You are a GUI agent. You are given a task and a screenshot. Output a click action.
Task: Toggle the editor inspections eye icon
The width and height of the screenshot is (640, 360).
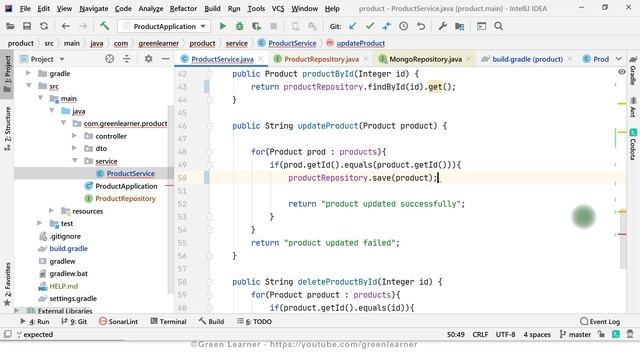pos(622,72)
